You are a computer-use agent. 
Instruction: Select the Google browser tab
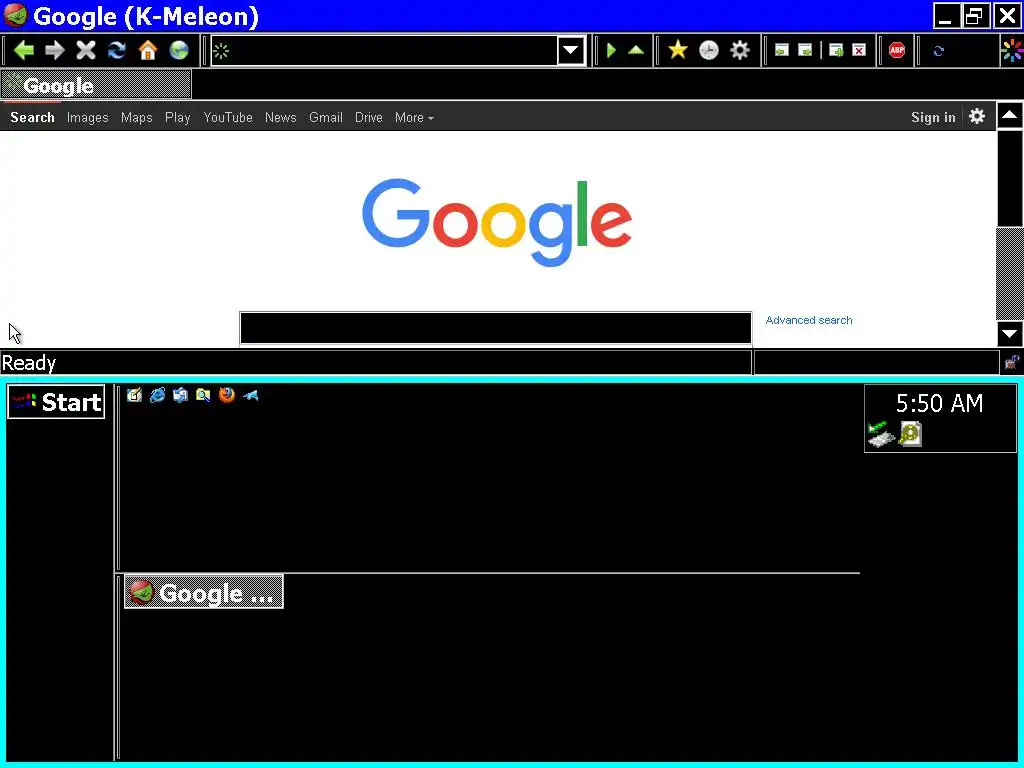click(96, 85)
